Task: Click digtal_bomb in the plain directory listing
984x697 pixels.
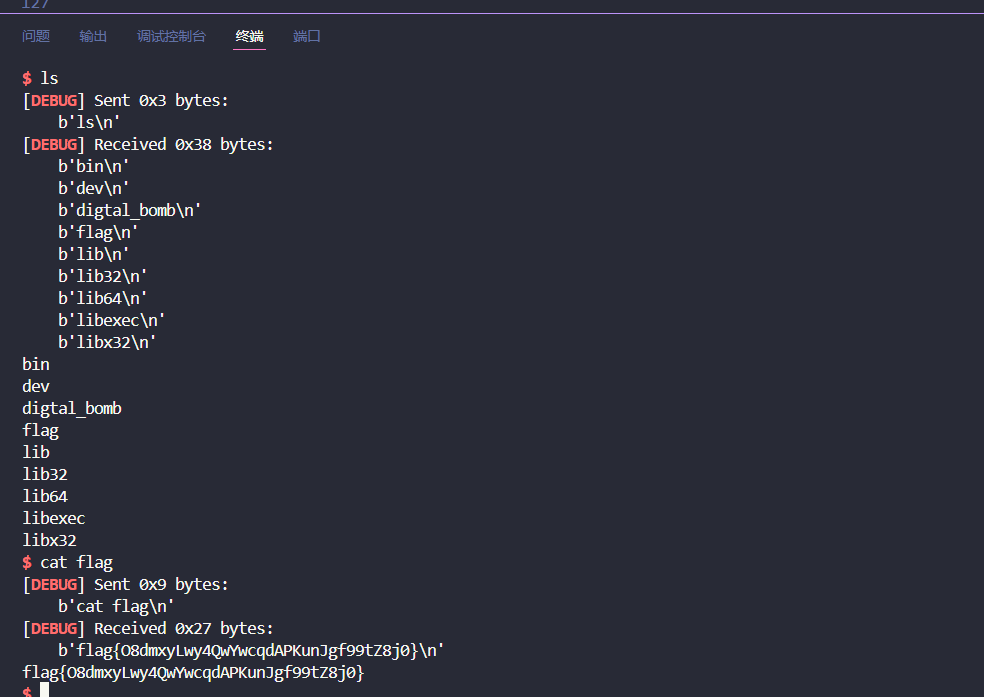Action: tap(72, 408)
